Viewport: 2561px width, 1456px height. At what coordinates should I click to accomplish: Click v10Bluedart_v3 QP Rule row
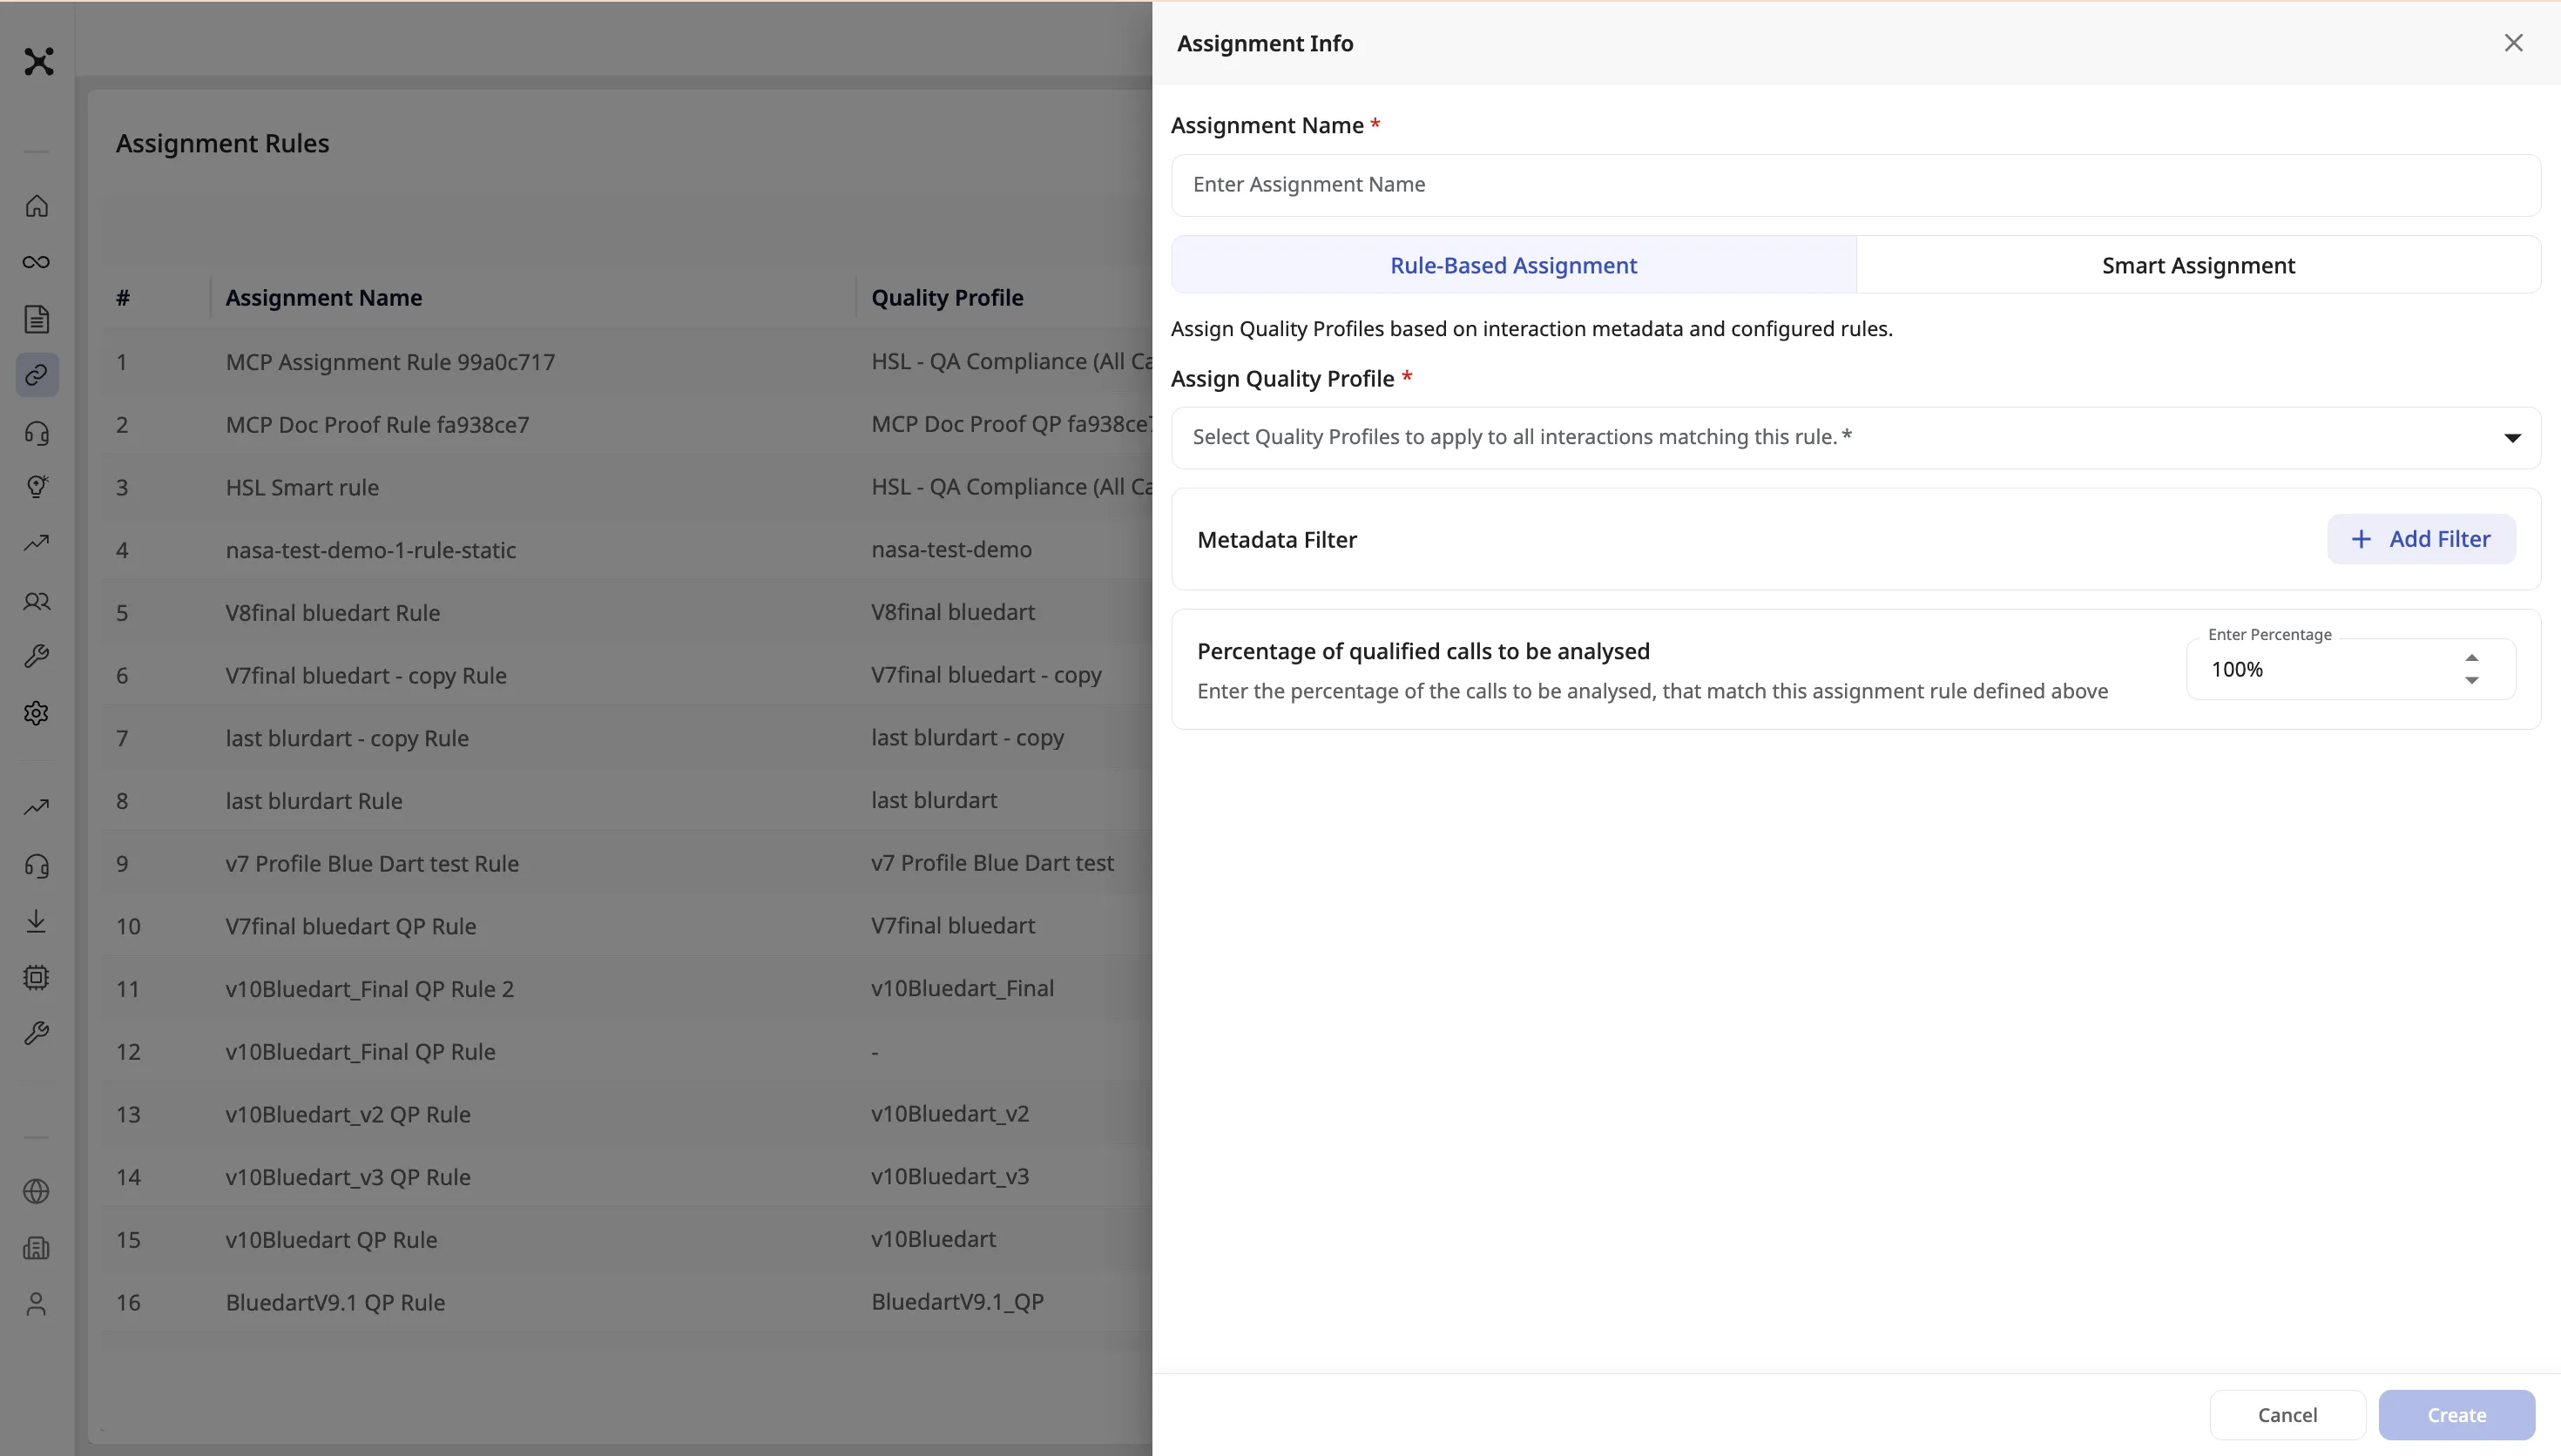(626, 1177)
